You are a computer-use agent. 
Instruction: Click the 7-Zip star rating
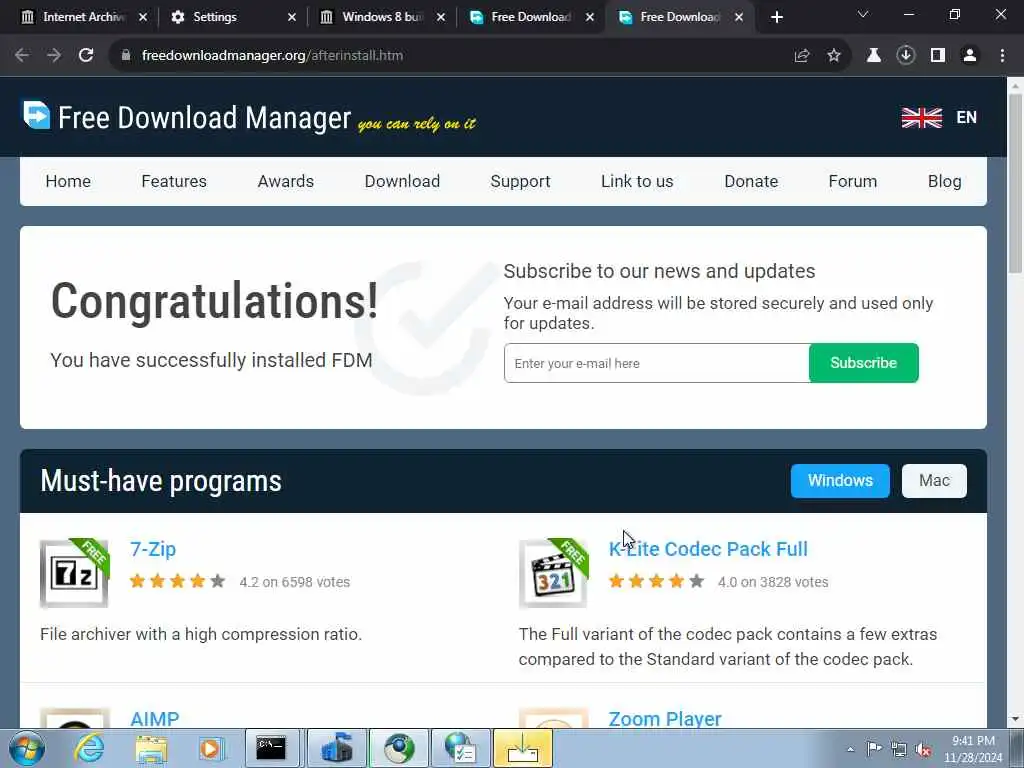(178, 581)
